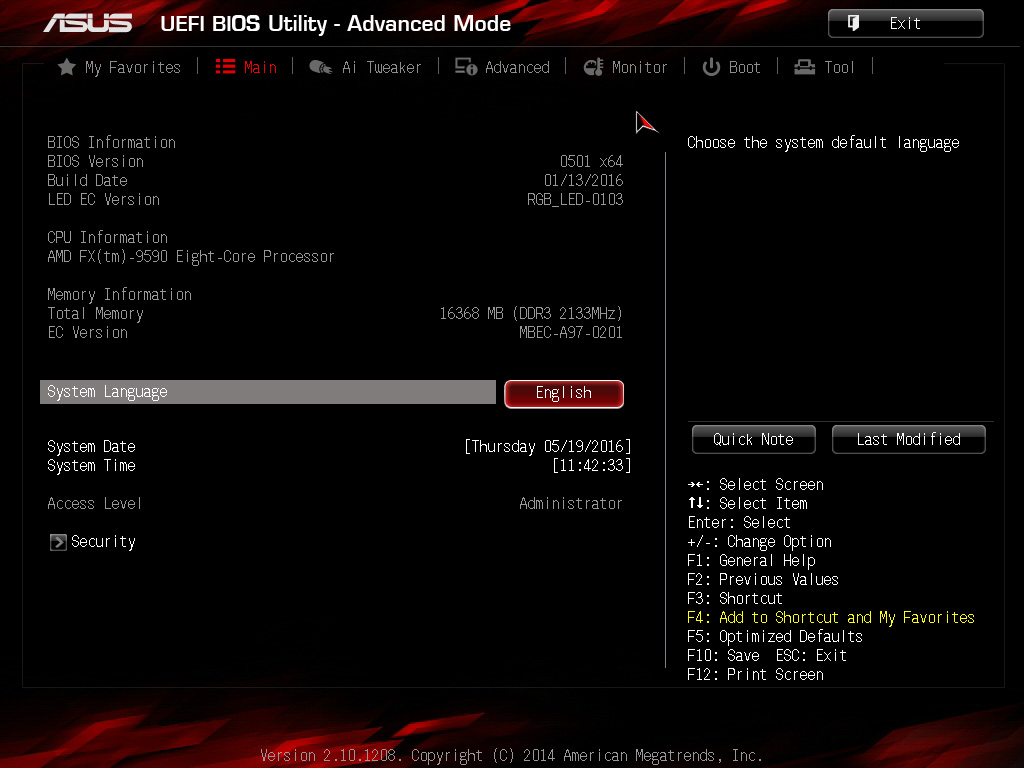The width and height of the screenshot is (1024, 768).
Task: Open Quick Note
Action: [754, 440]
